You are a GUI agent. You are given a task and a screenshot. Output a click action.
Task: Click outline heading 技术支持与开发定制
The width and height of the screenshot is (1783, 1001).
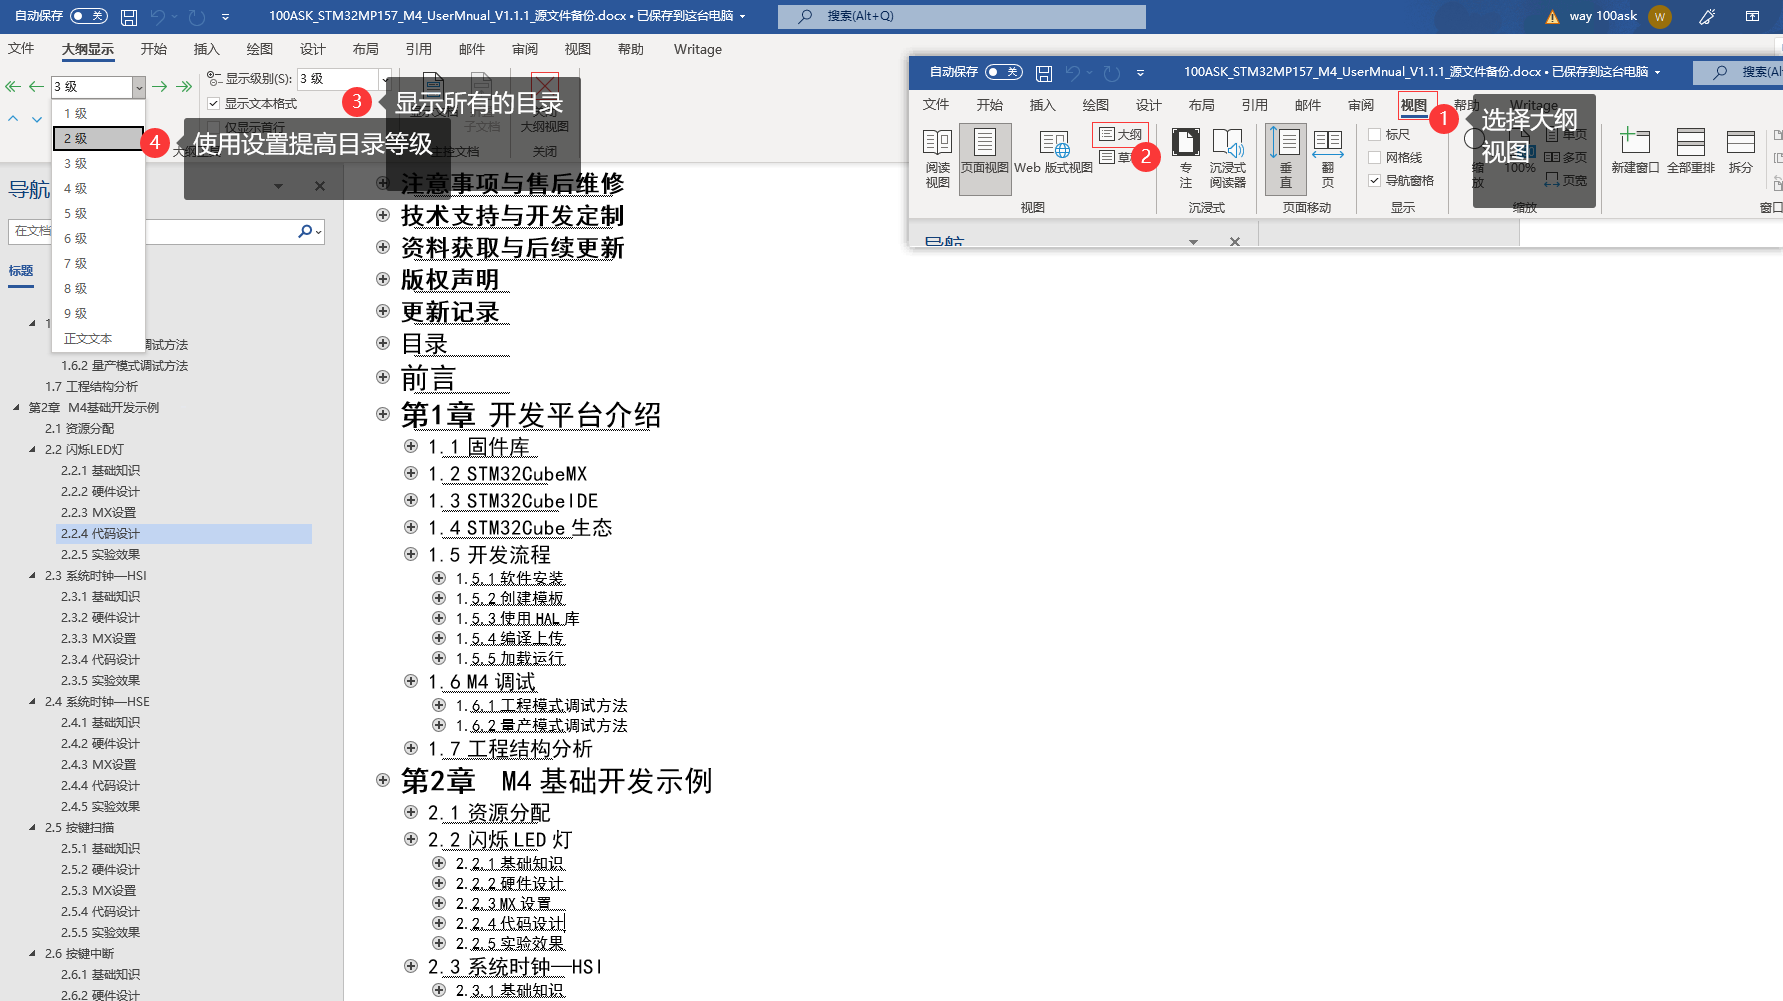pyautogui.click(x=512, y=216)
